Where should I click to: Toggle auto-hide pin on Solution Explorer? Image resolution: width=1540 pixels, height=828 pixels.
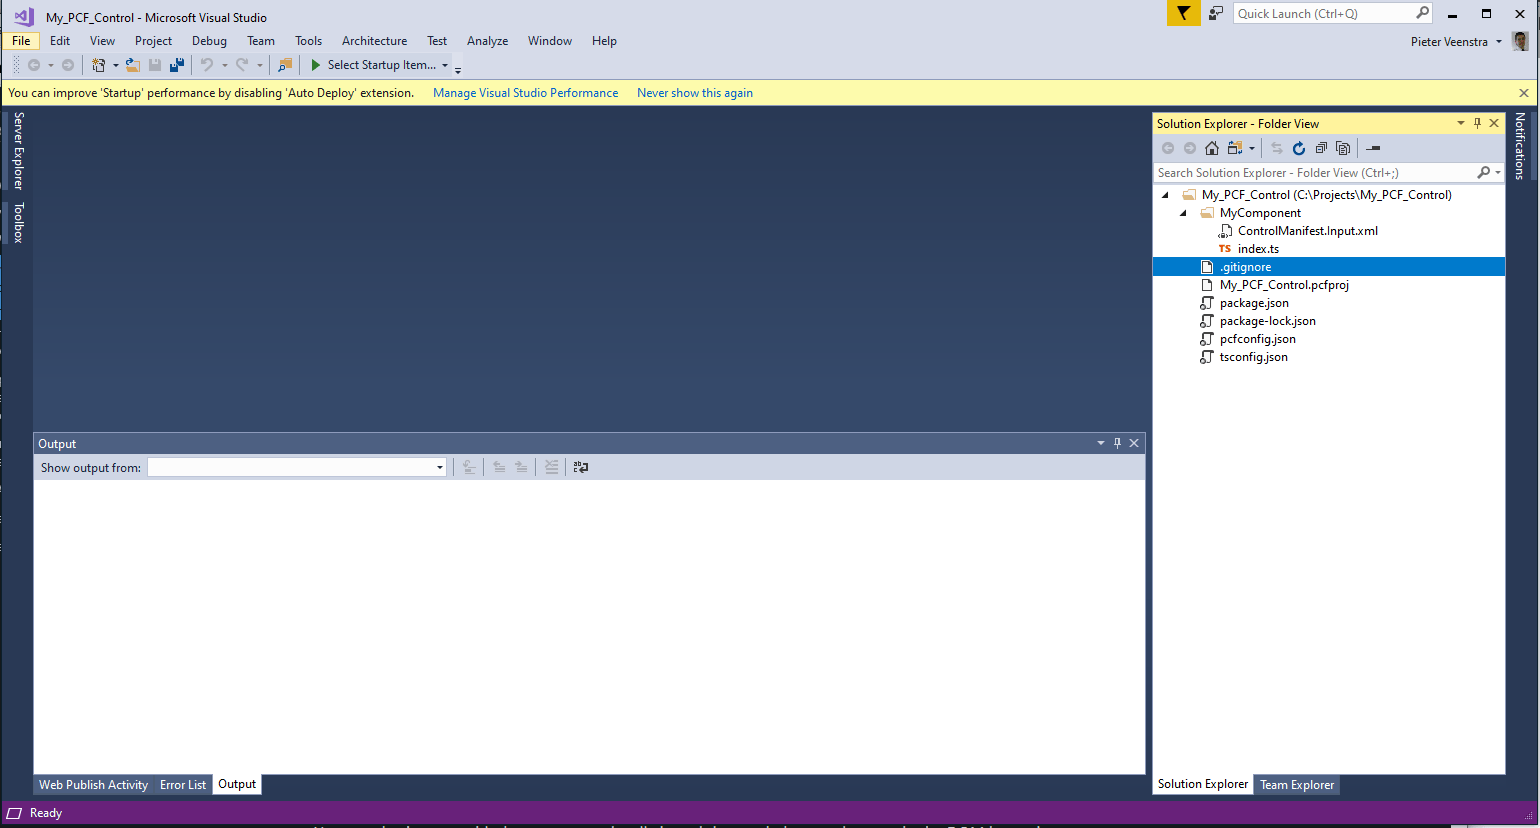pos(1478,123)
